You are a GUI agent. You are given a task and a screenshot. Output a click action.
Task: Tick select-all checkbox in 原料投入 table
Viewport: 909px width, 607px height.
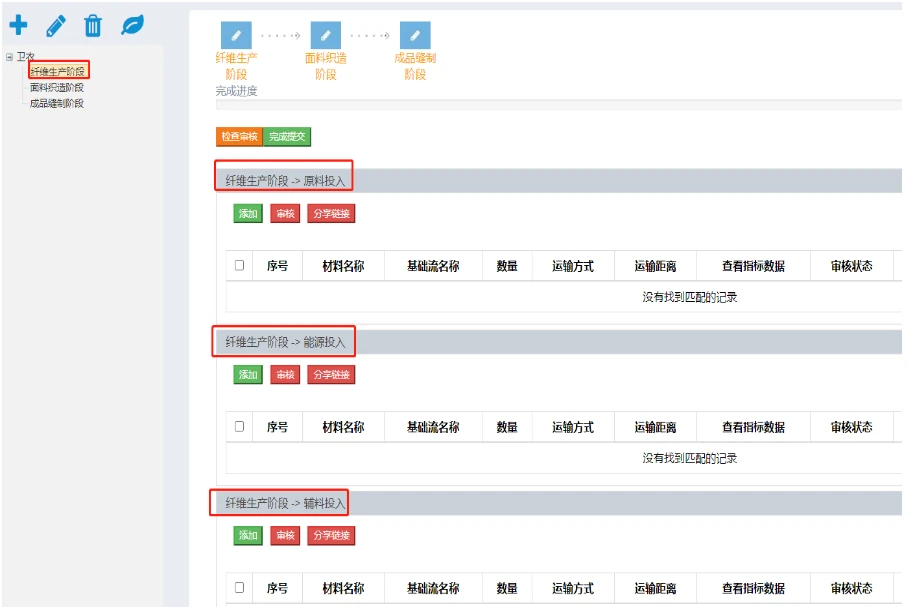(239, 266)
